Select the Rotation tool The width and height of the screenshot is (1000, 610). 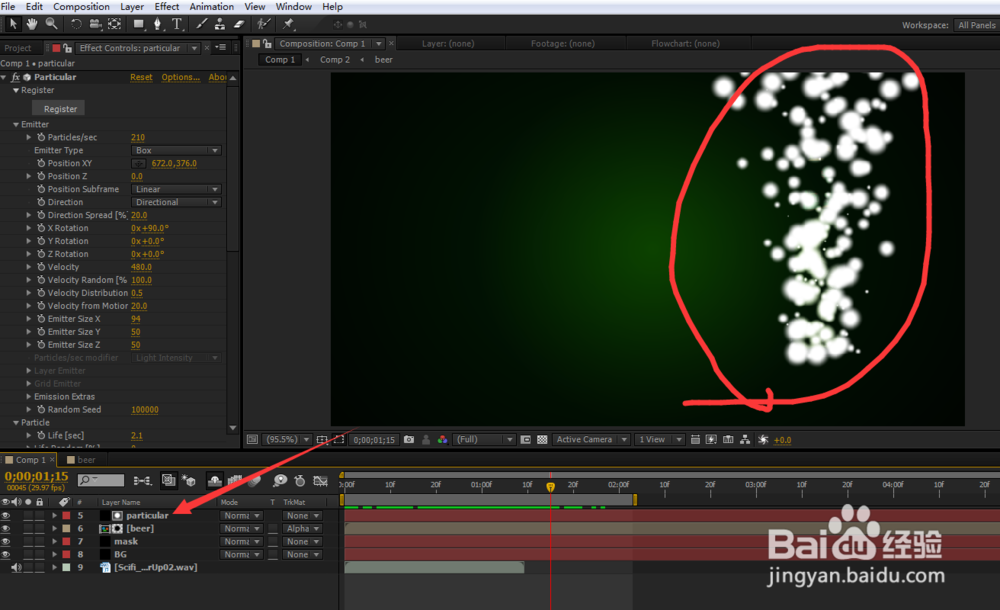click(x=76, y=24)
